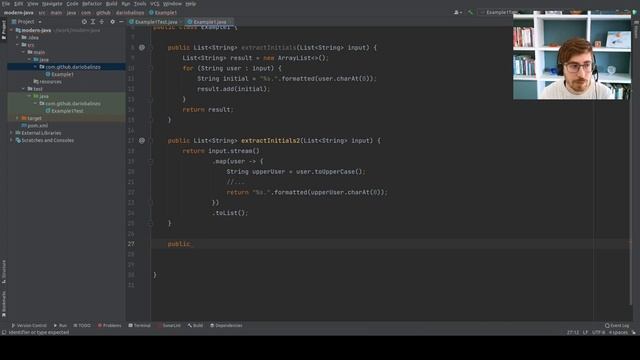Click the collapse all icon in Project panel header
Image resolution: width=640 pixels, height=360 pixels.
point(102,22)
